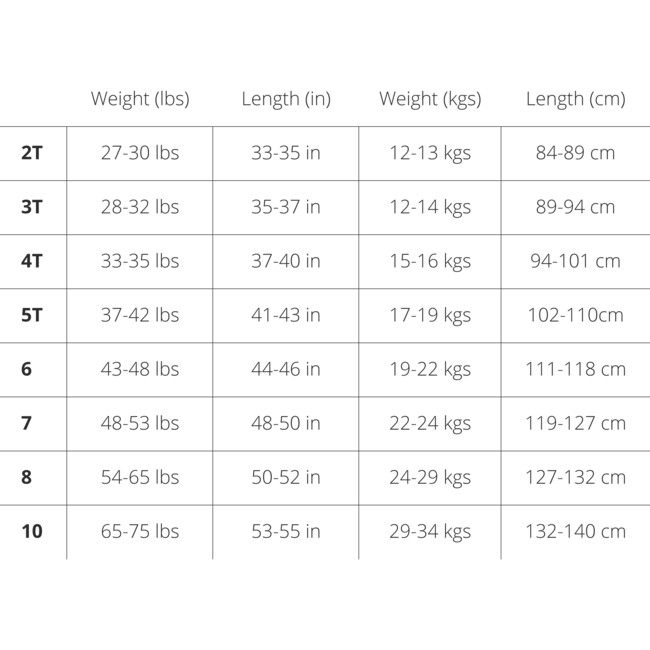Select the 35-37 in cell
Image resolution: width=650 pixels, height=650 pixels.
pos(286,207)
